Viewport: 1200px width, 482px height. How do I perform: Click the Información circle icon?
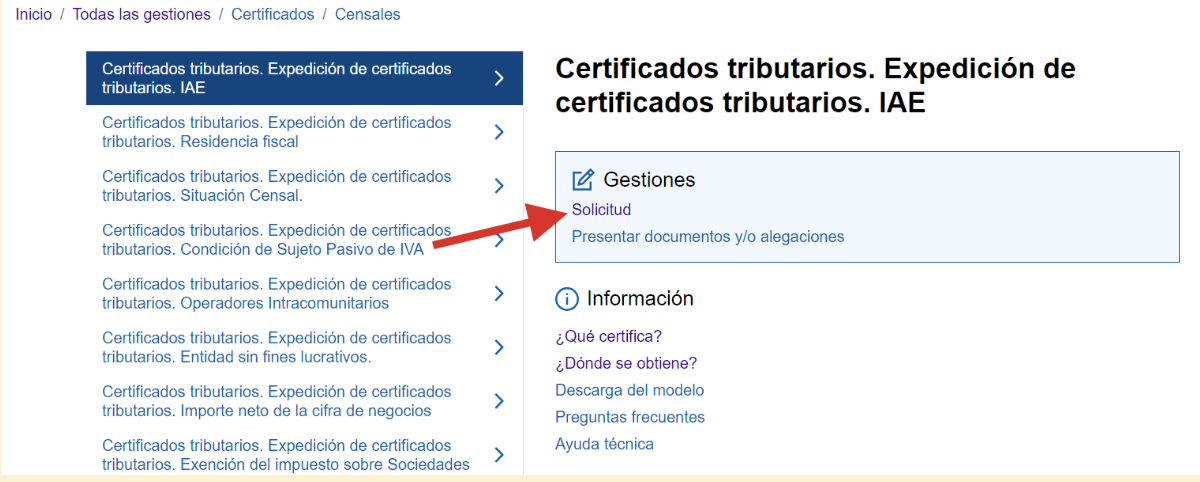(x=567, y=299)
